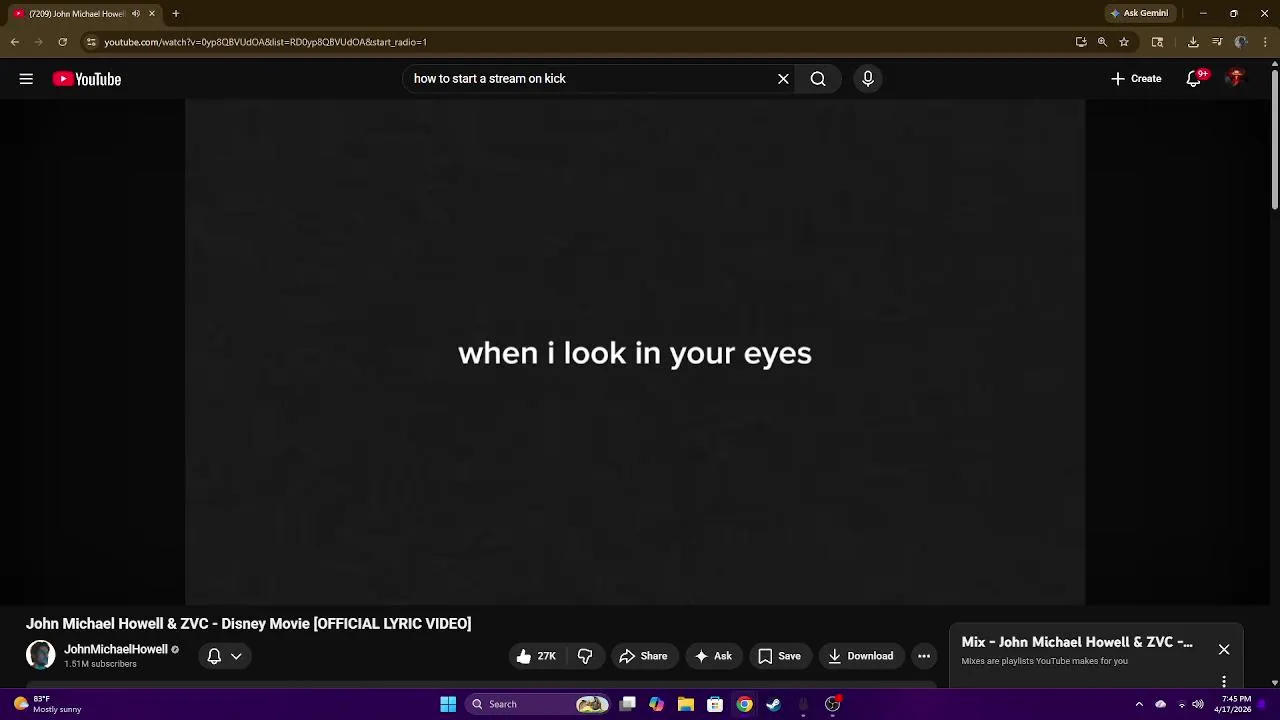Show hidden system tray icons
Image resolution: width=1280 pixels, height=720 pixels.
(1139, 704)
